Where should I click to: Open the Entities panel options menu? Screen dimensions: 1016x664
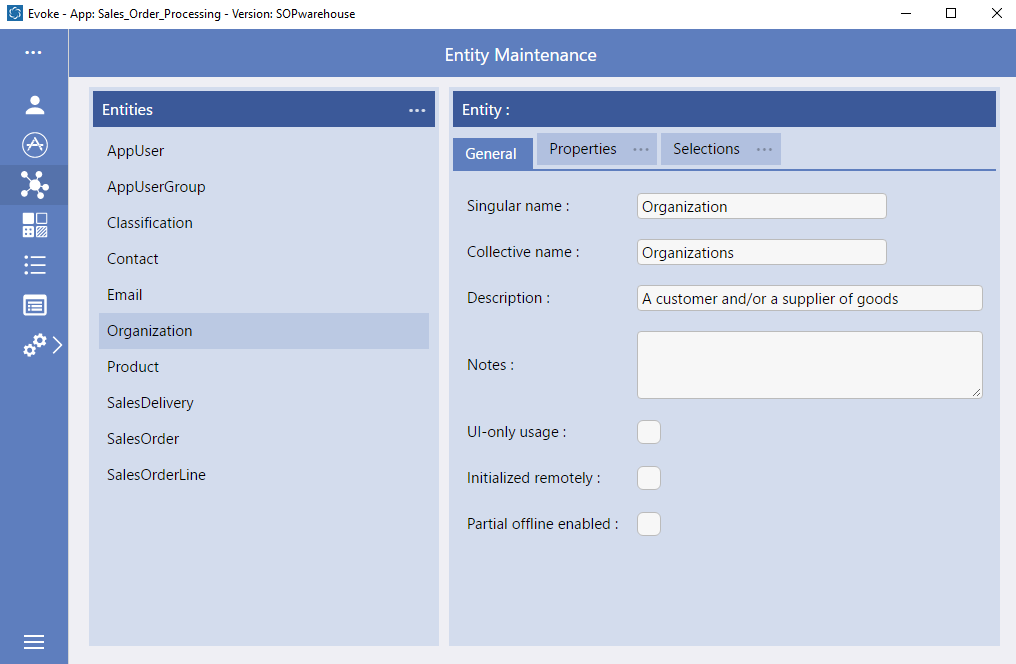[x=417, y=110]
